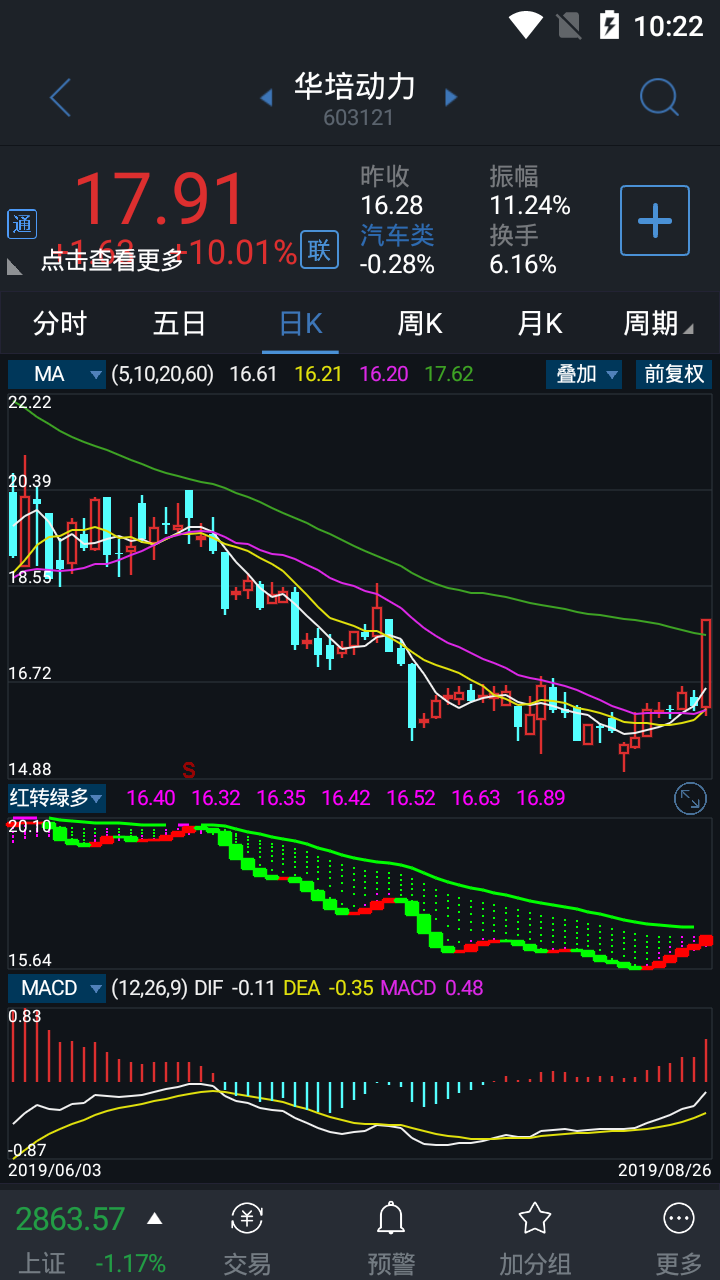Tap the 联 badge icon
The image size is (720, 1280).
(x=319, y=250)
